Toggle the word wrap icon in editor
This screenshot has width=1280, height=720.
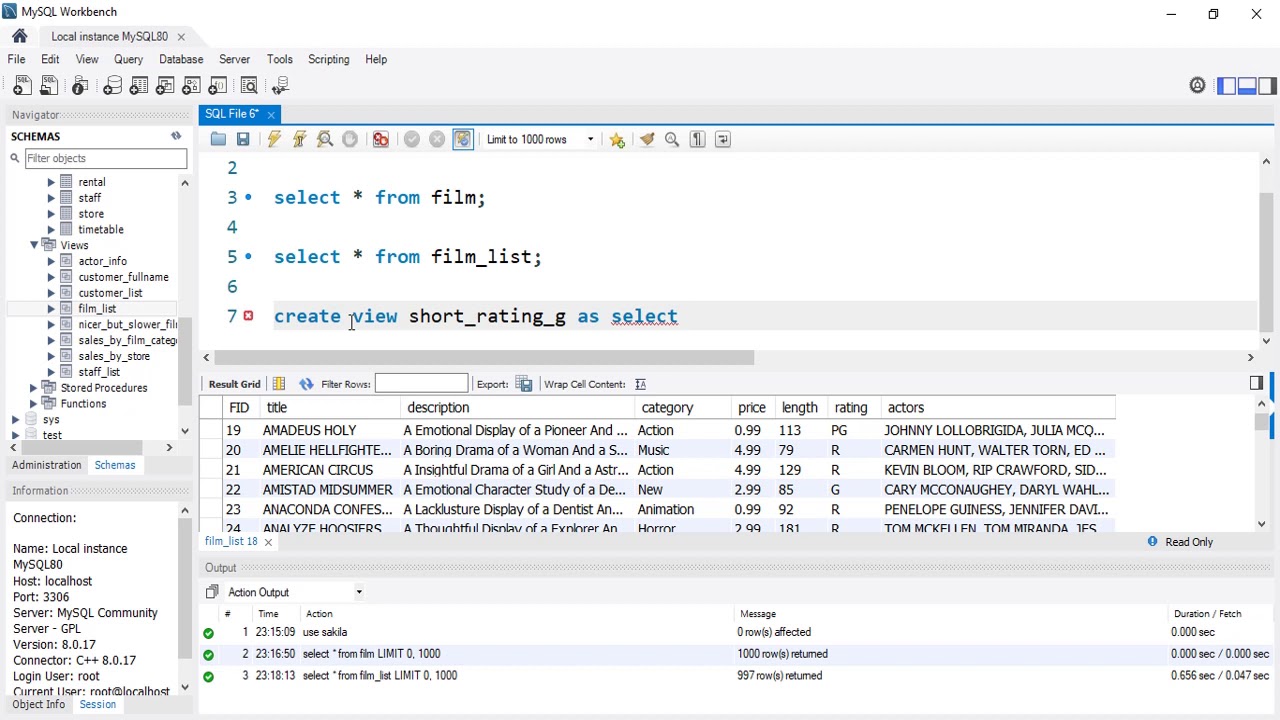click(x=723, y=139)
